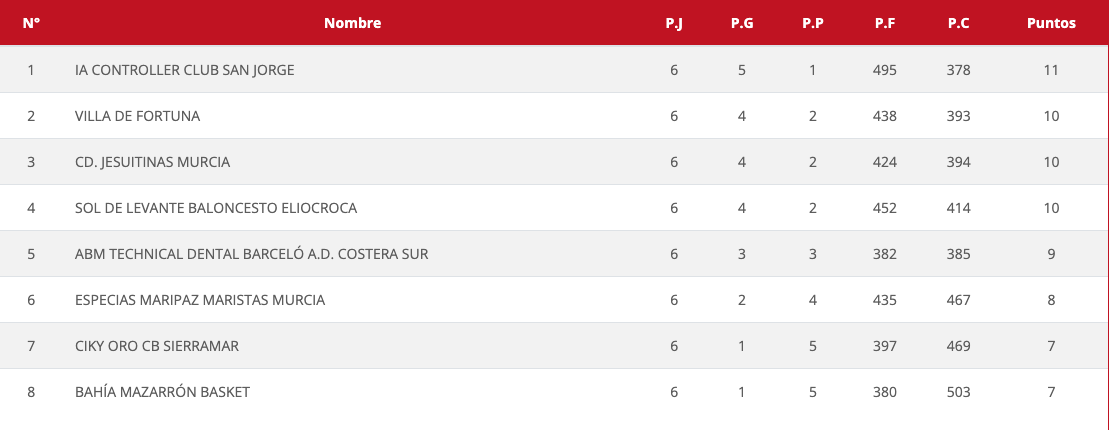Open BAHÍA MAZARRÓN BASKET team
Viewport: 1112px width, 430px height.
point(162,392)
